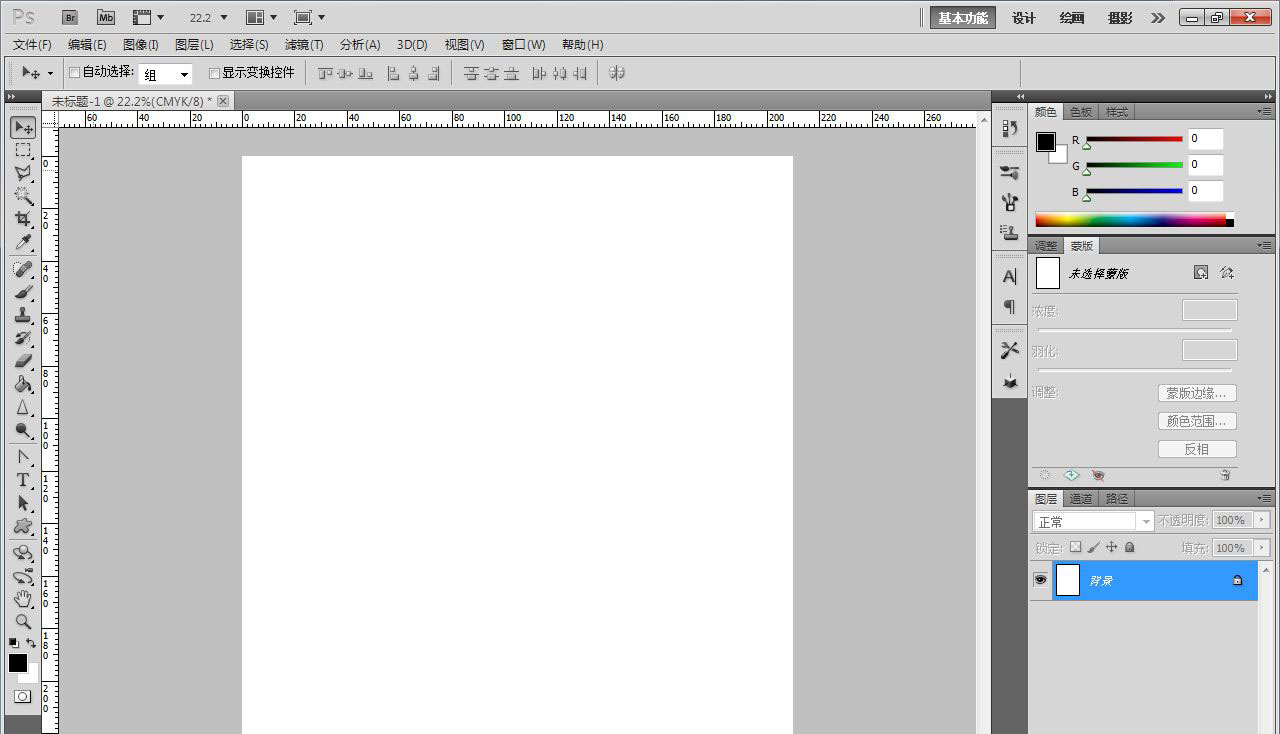The image size is (1280, 734).
Task: Select the Custom Shape tool
Action: pyautogui.click(x=23, y=527)
